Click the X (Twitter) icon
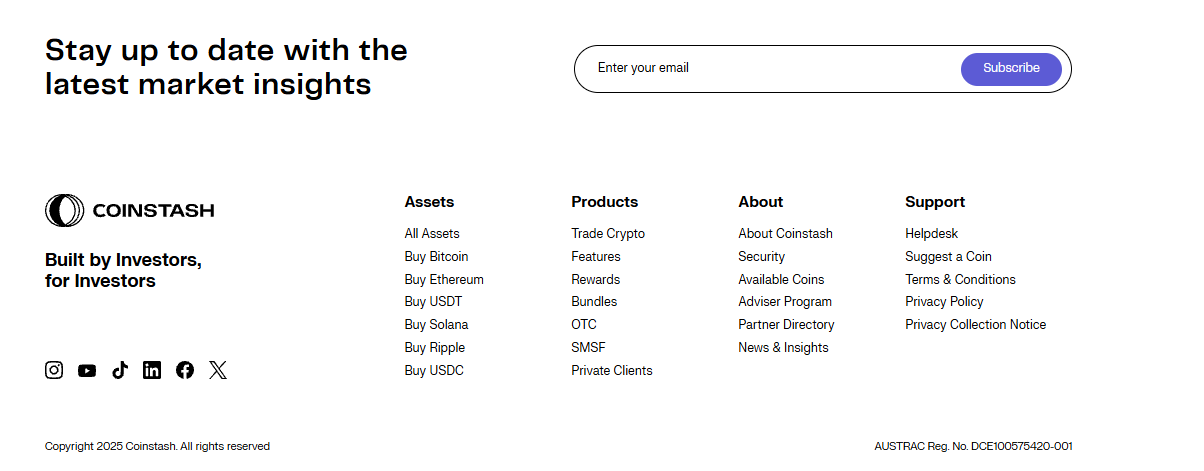Image resolution: width=1204 pixels, height=471 pixels. coord(218,370)
